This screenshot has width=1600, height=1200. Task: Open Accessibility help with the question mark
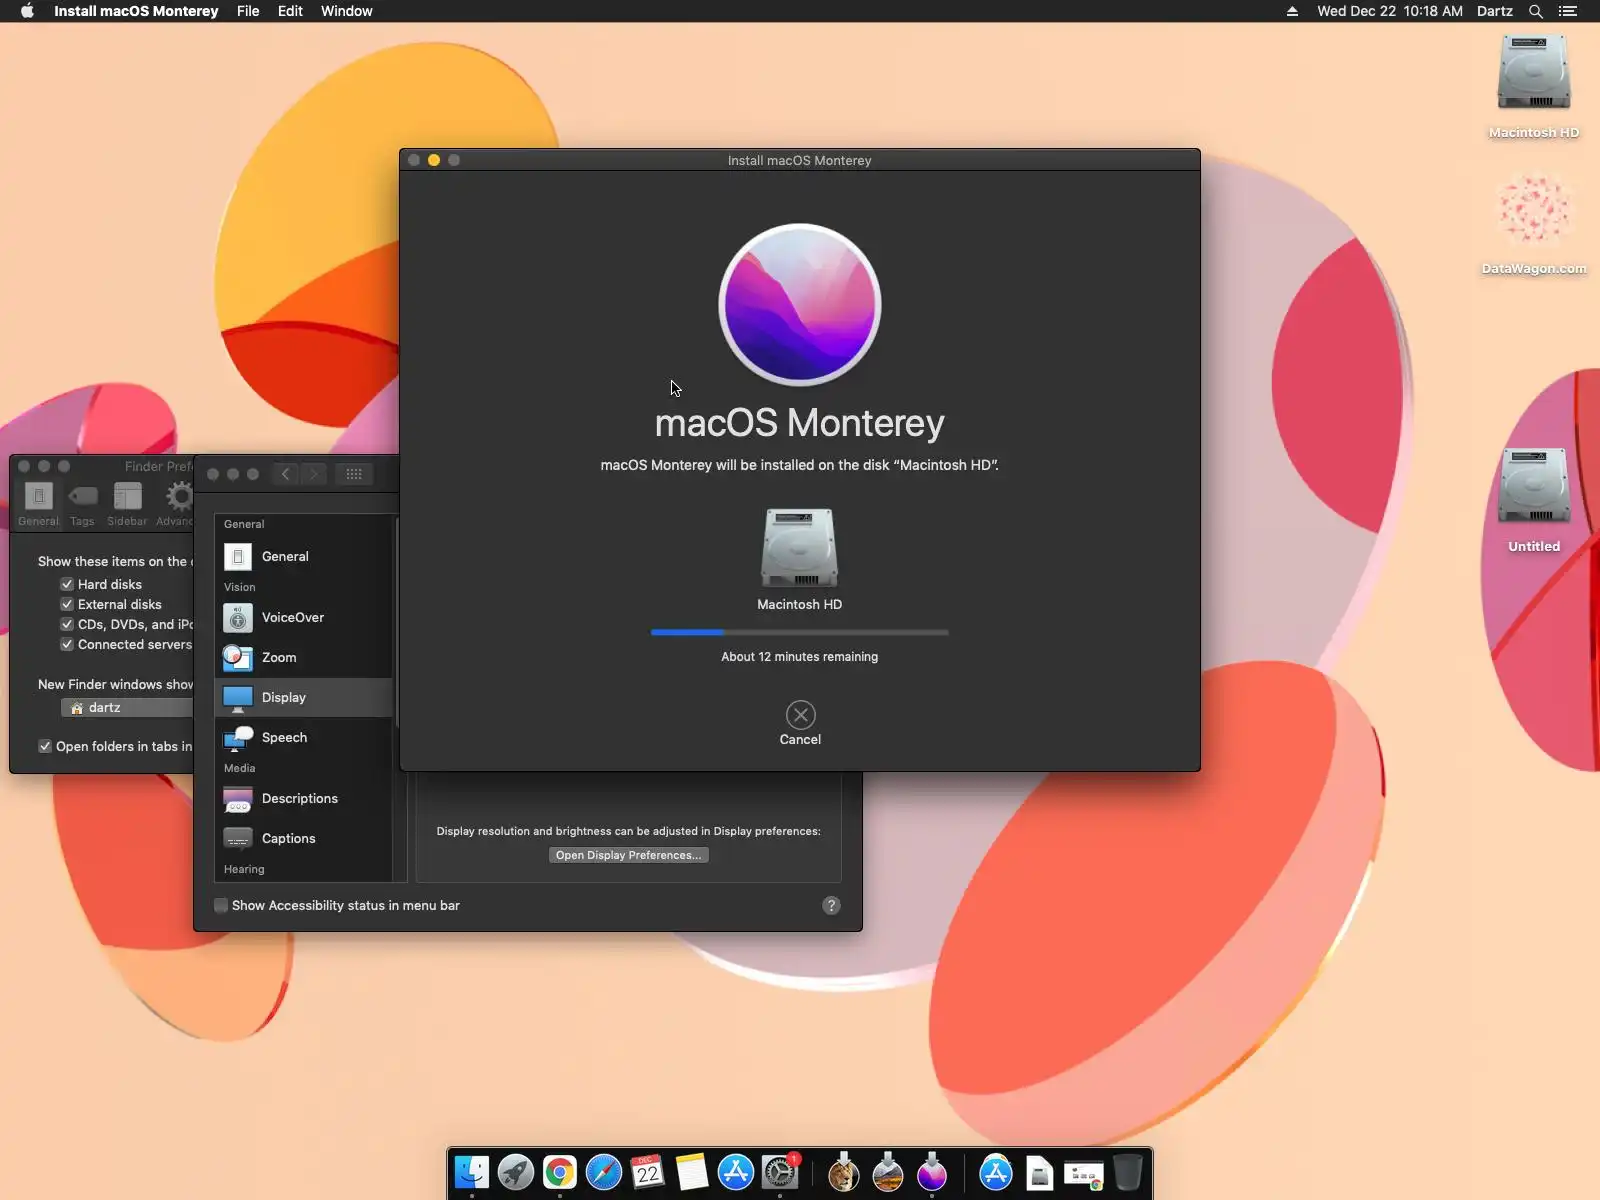[x=831, y=905]
